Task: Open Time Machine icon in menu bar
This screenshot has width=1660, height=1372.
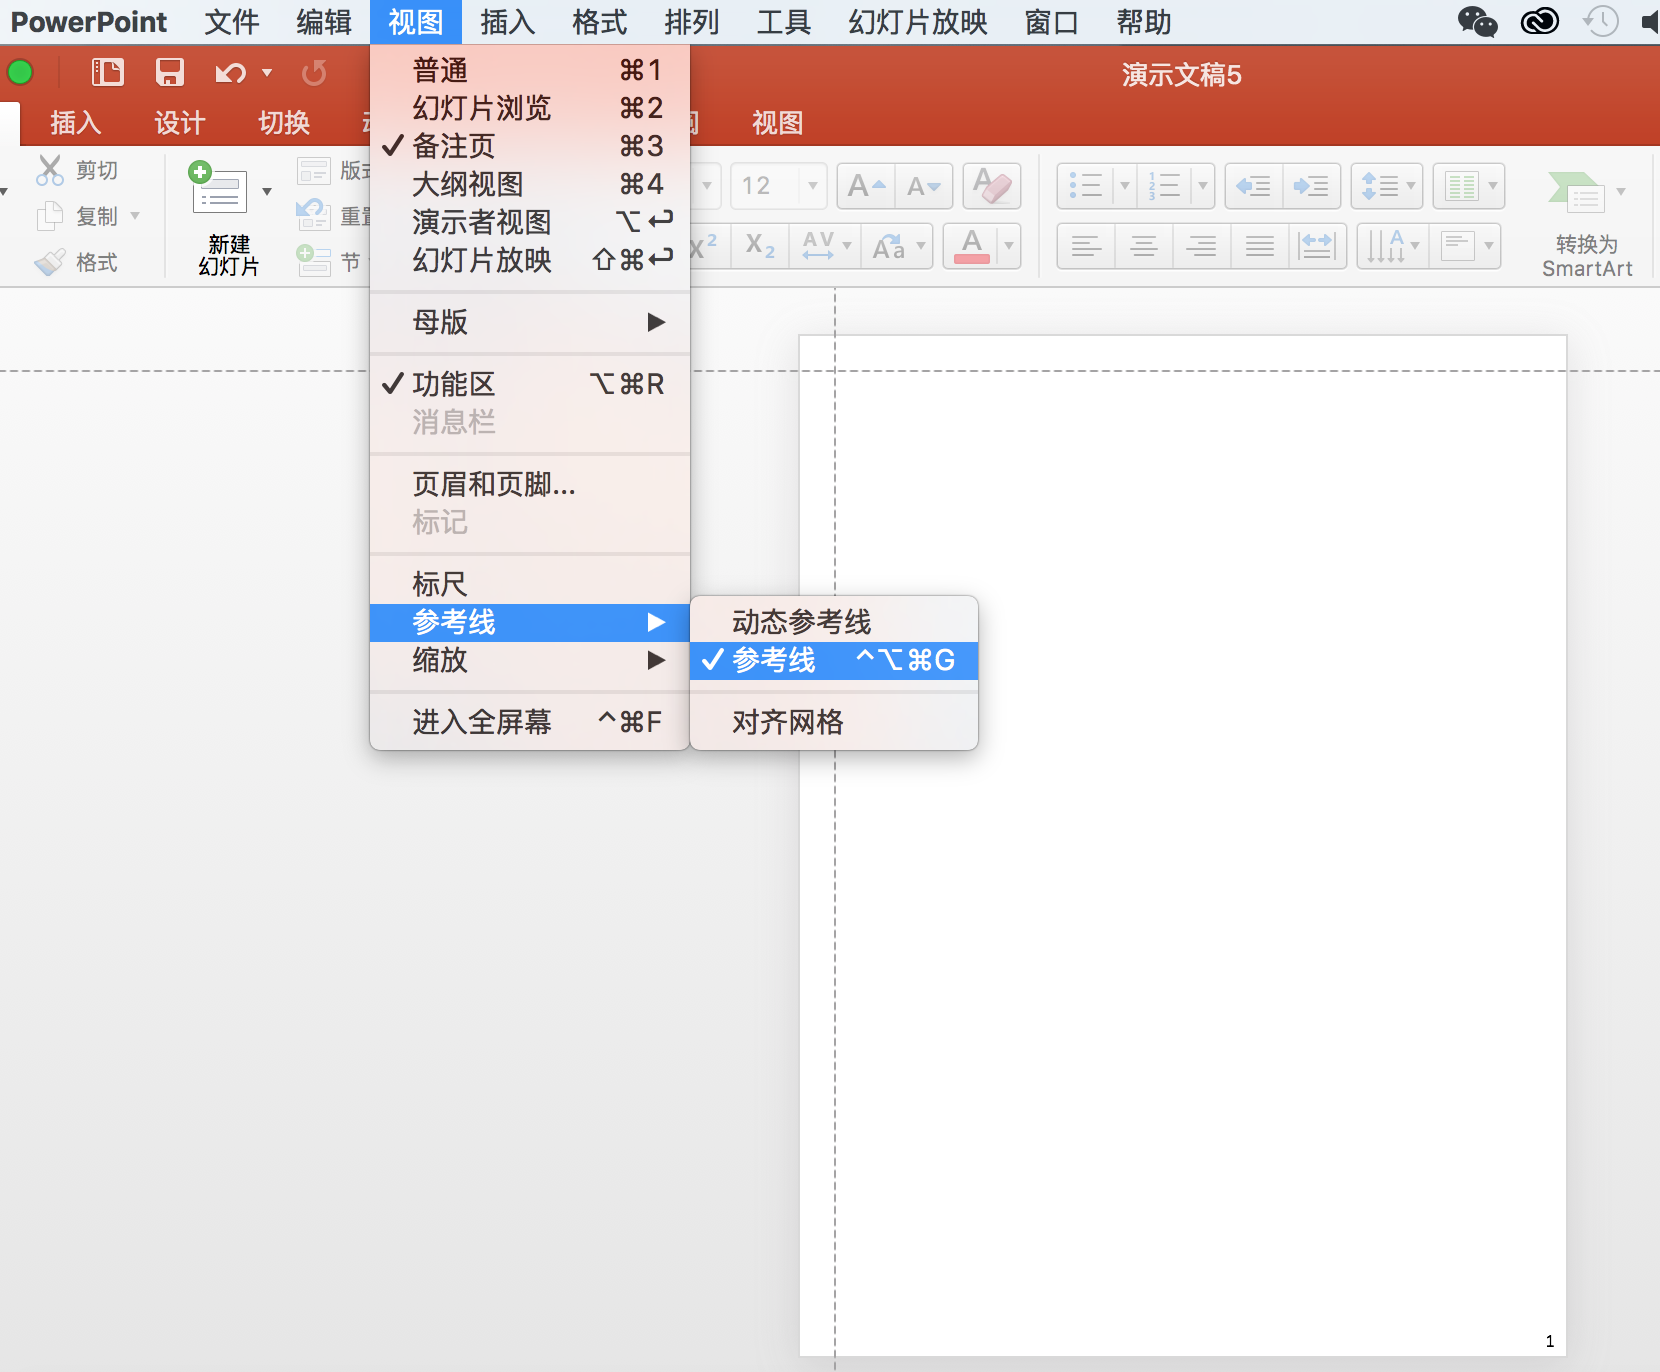Action: 1601,21
